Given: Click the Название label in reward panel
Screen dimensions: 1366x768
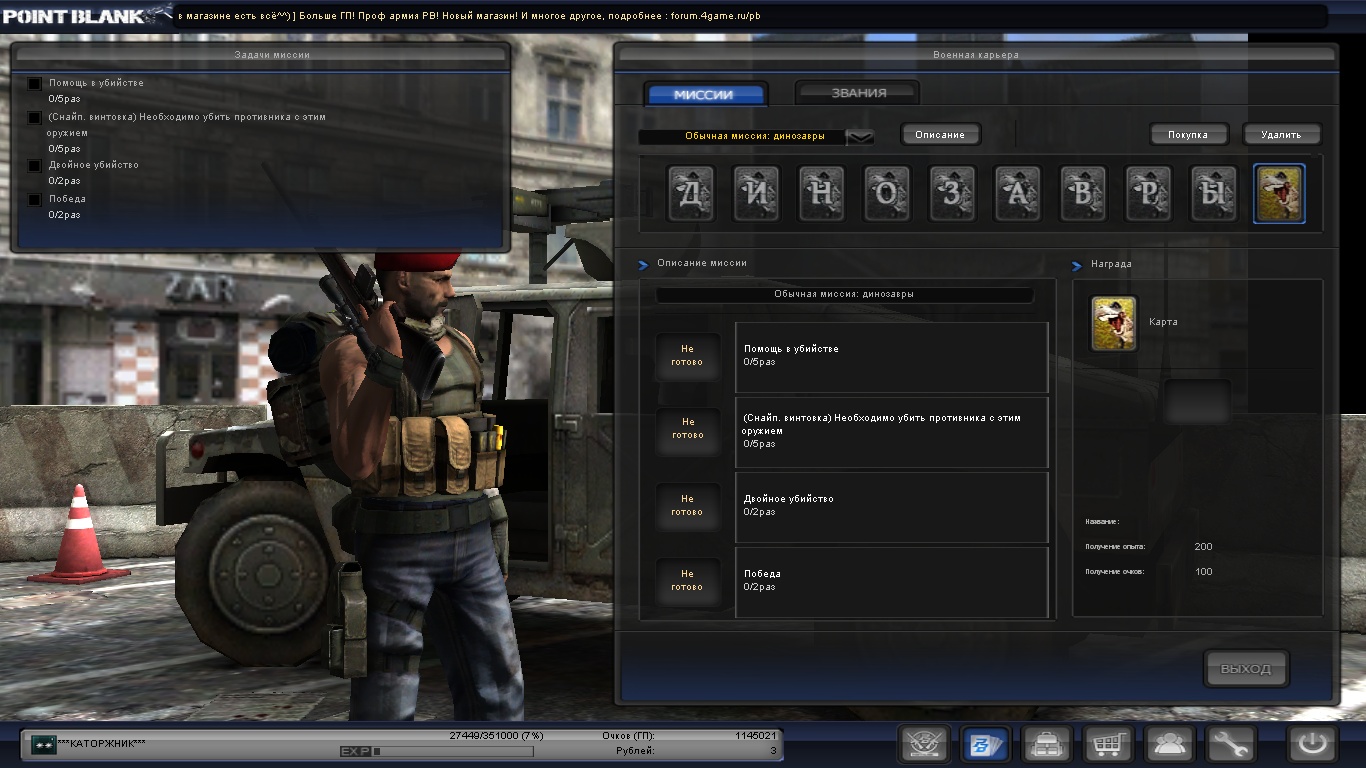Looking at the screenshot, I should [1102, 522].
